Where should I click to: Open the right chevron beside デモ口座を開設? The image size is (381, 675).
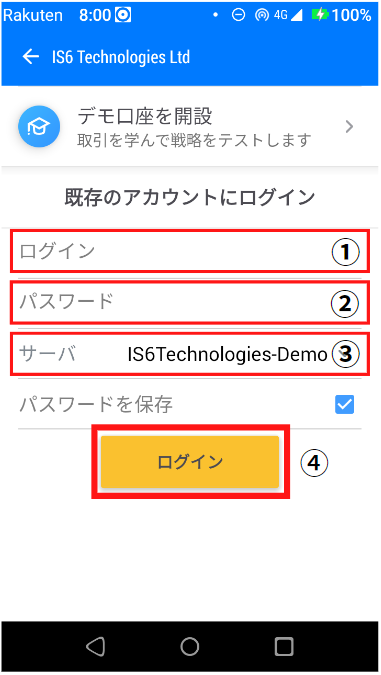[350, 127]
